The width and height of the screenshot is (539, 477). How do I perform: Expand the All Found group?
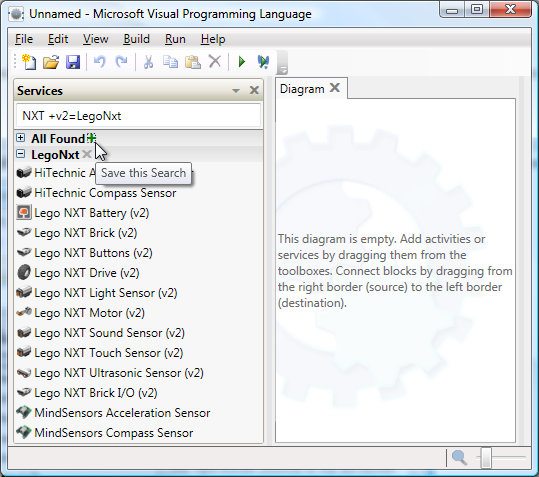[21, 138]
